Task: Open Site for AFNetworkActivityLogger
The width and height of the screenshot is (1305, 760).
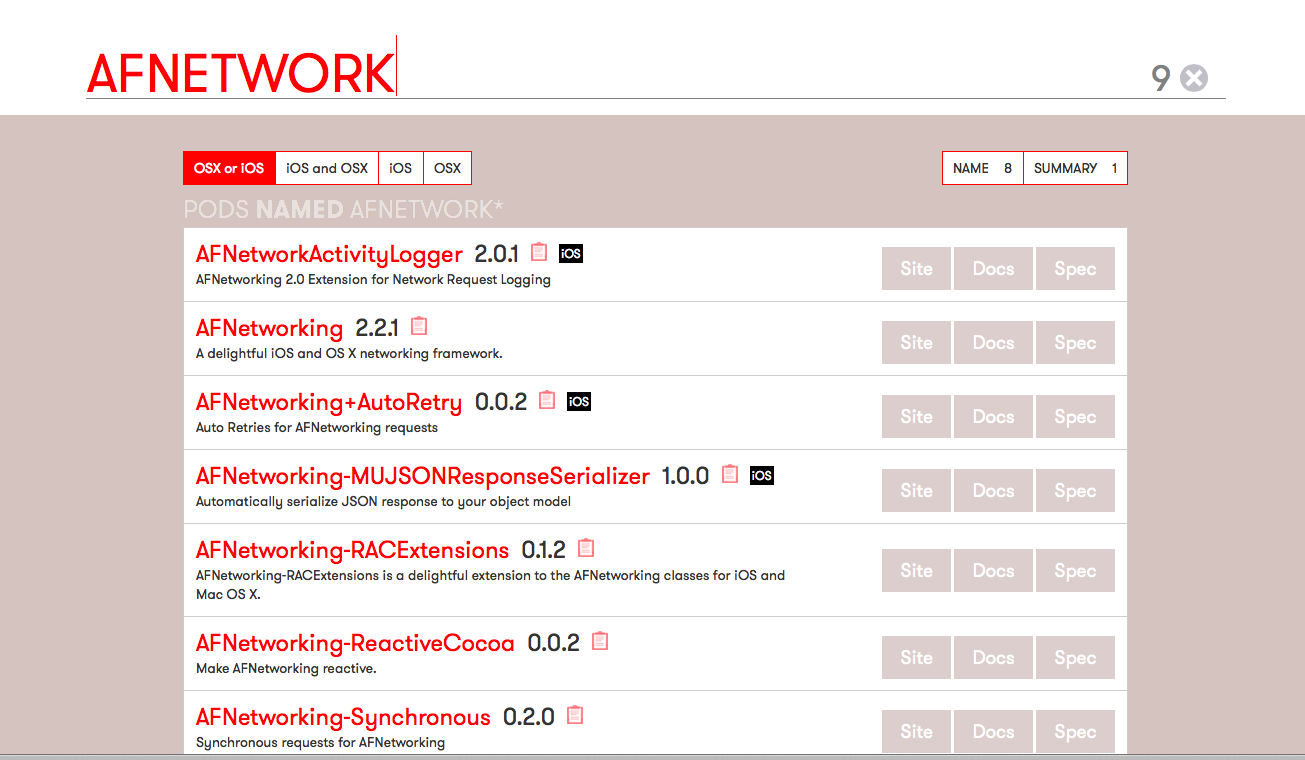Action: 916,269
